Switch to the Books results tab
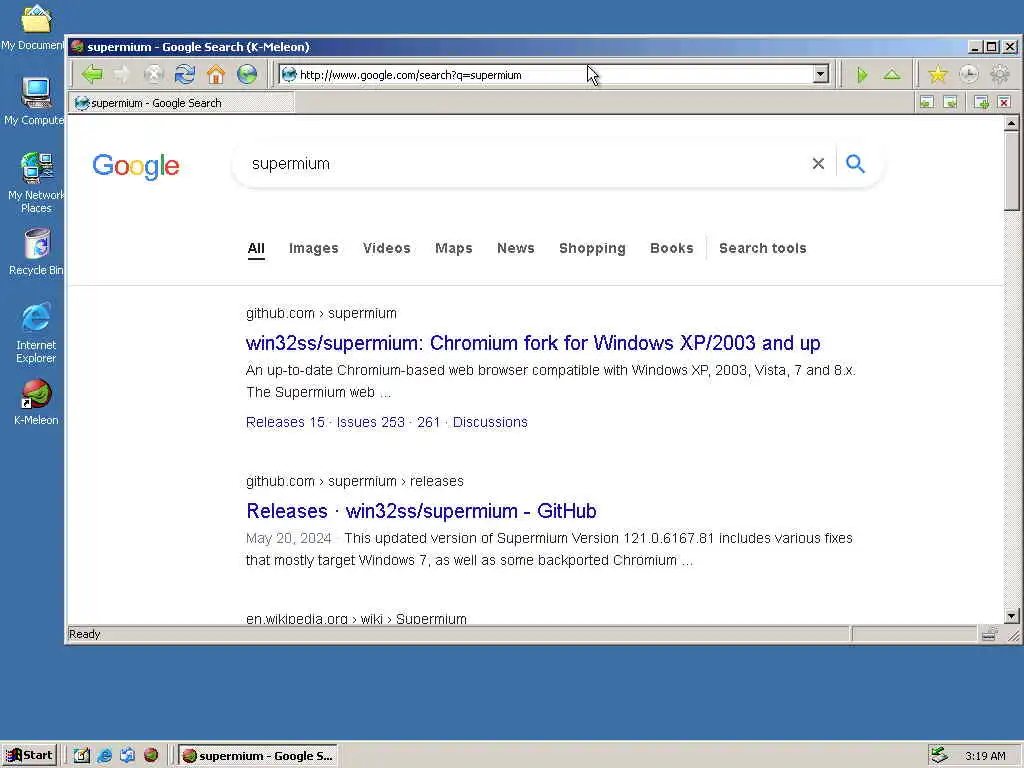1024x768 pixels. [672, 248]
